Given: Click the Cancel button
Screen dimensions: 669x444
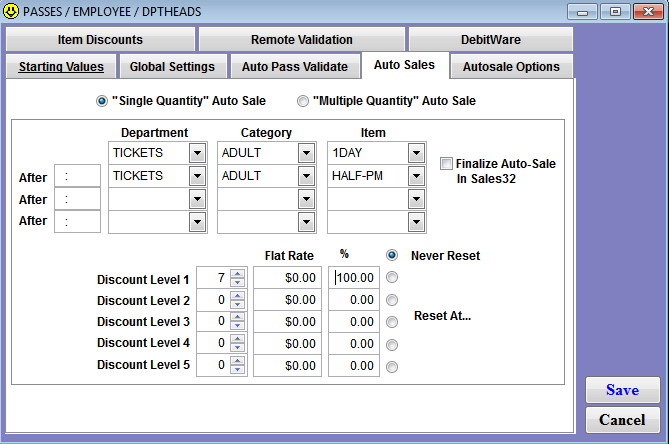Looking at the screenshot, I should [x=622, y=420].
